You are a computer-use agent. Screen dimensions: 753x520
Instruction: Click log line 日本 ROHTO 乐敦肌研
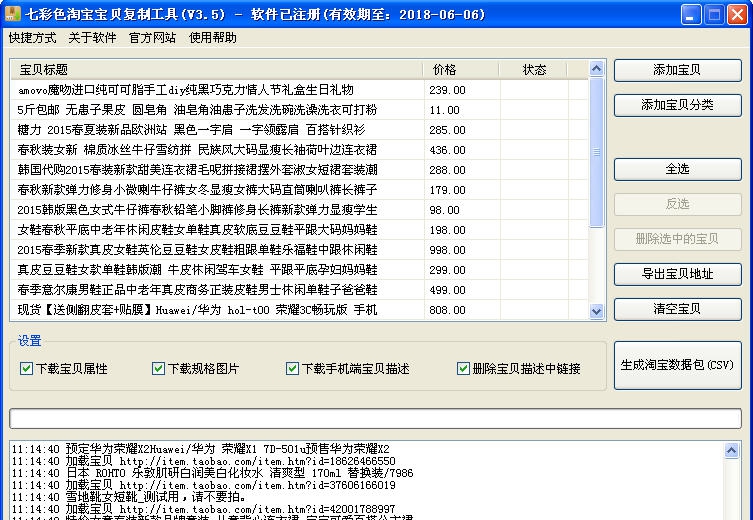click(212, 473)
